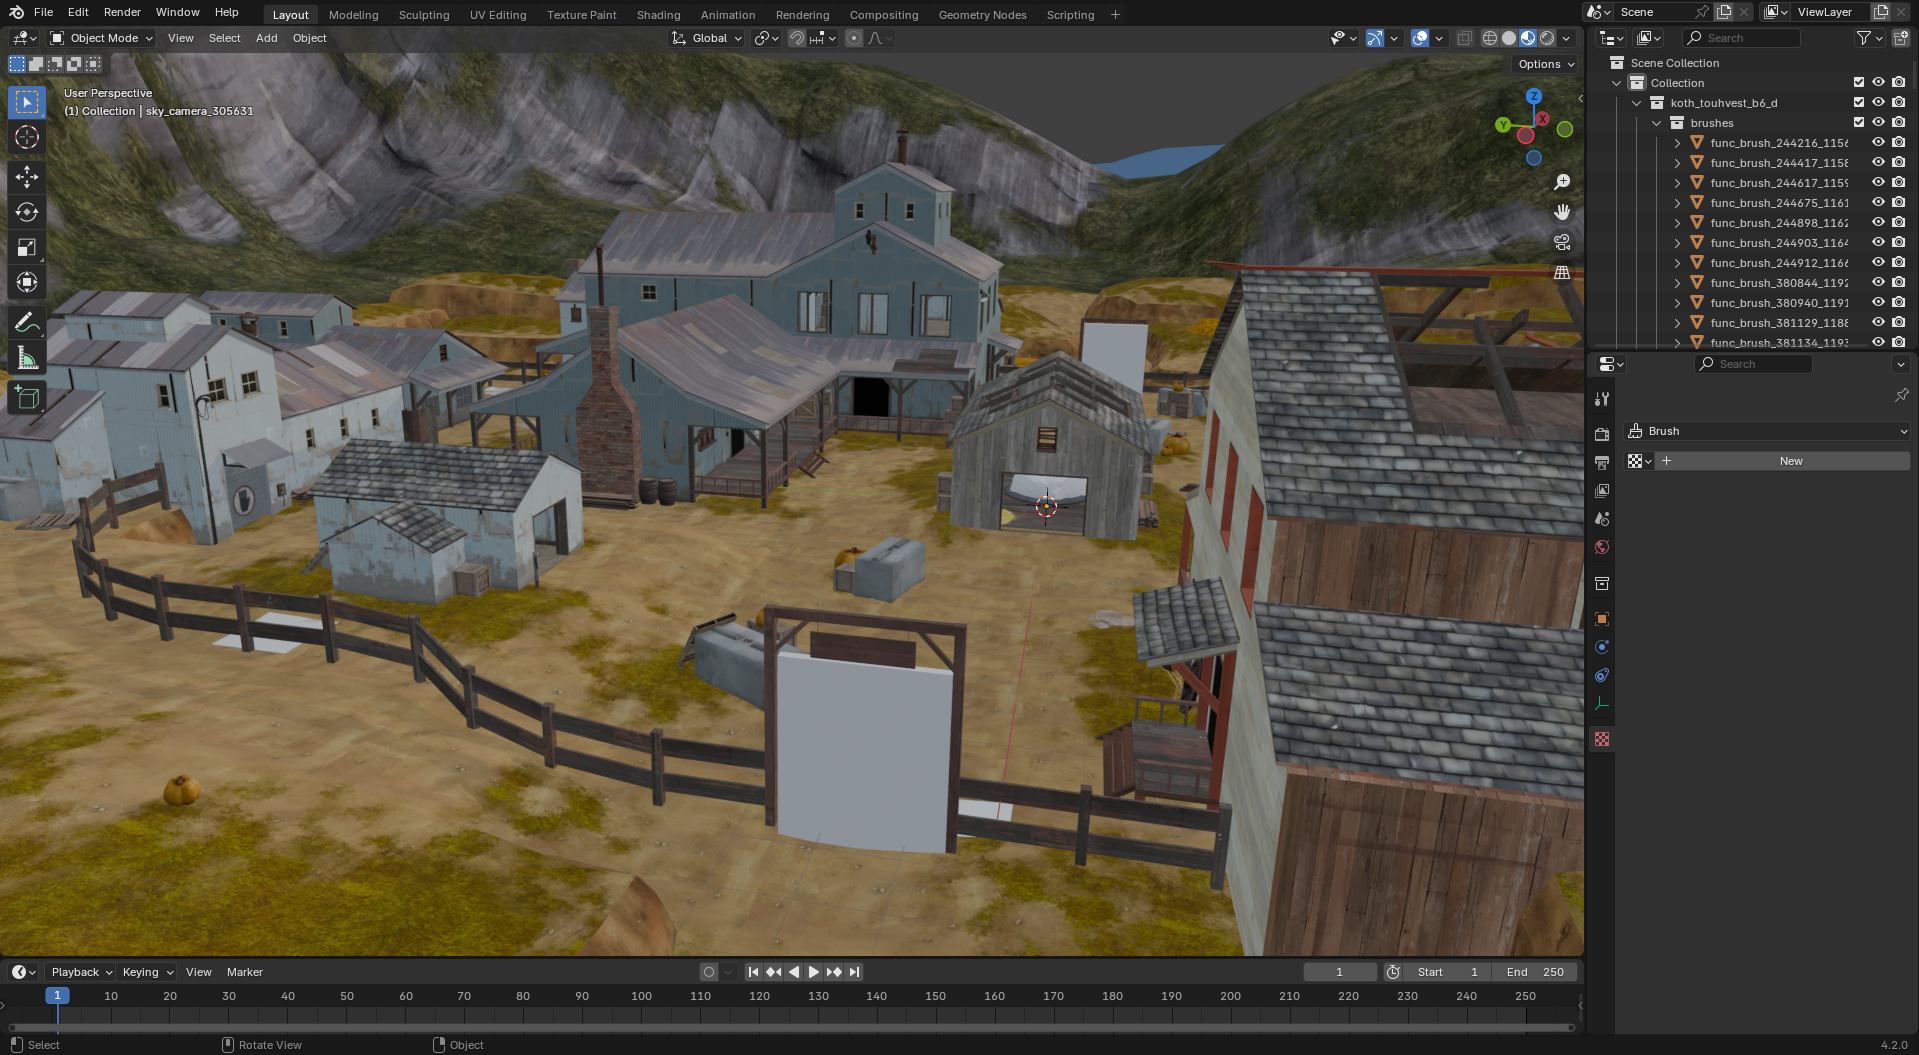1919x1055 pixels.
Task: Open the Output properties tab
Action: [1602, 462]
